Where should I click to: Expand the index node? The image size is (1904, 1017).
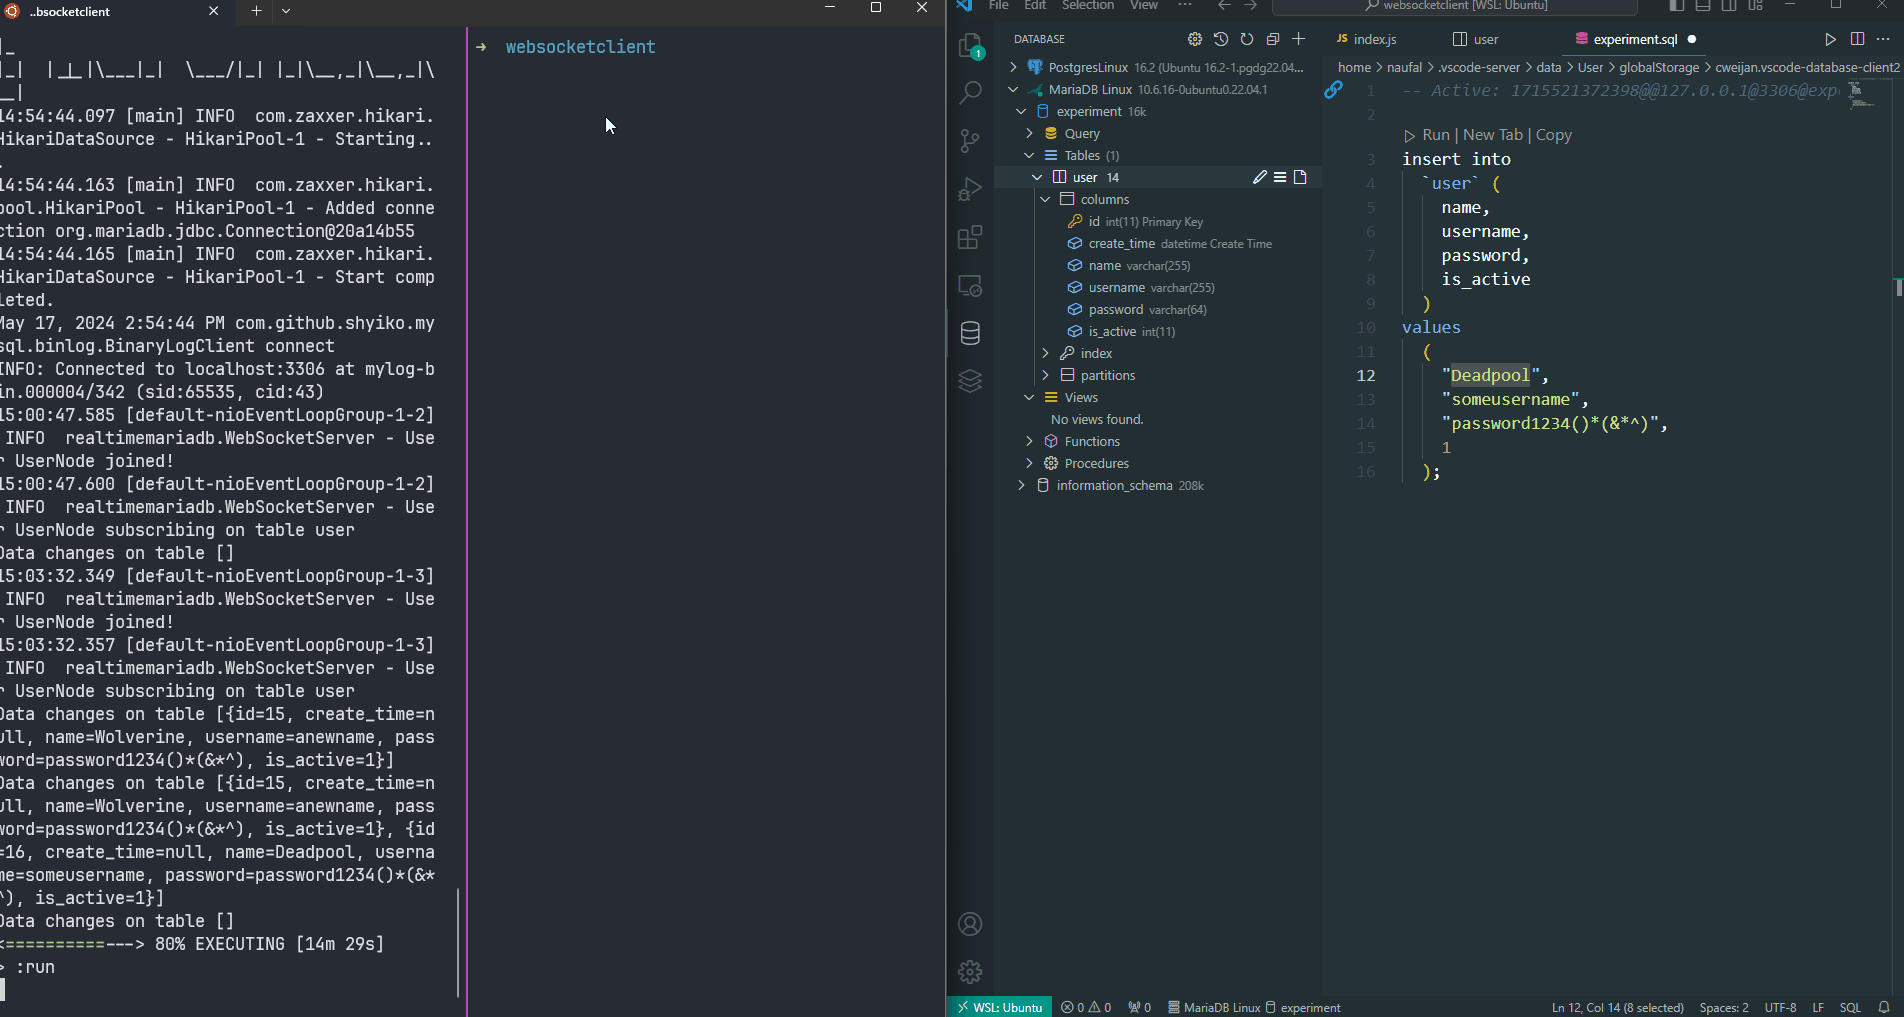(x=1045, y=353)
